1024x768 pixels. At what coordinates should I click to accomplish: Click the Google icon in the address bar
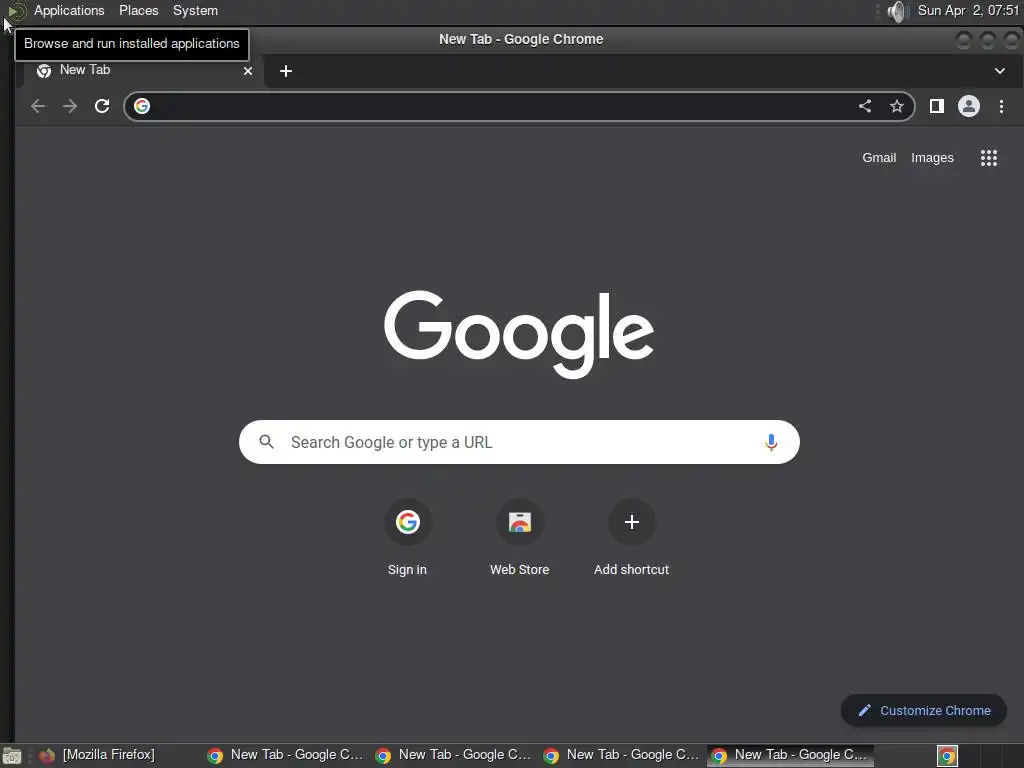(142, 106)
